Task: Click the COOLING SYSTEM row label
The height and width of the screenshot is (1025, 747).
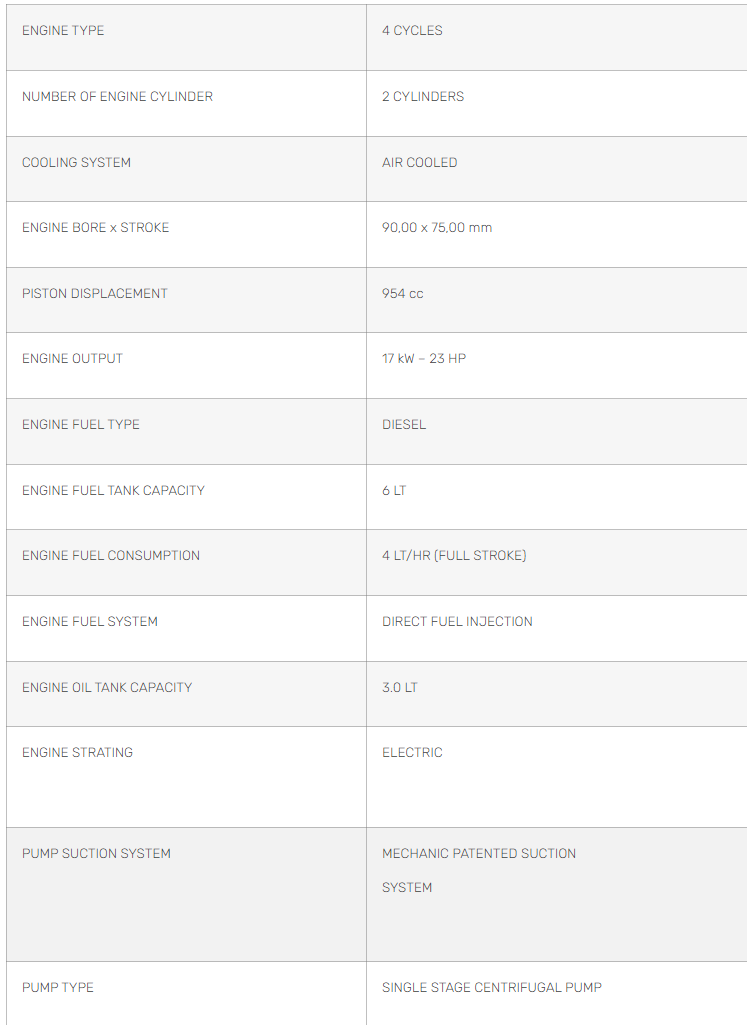Action: 76,163
